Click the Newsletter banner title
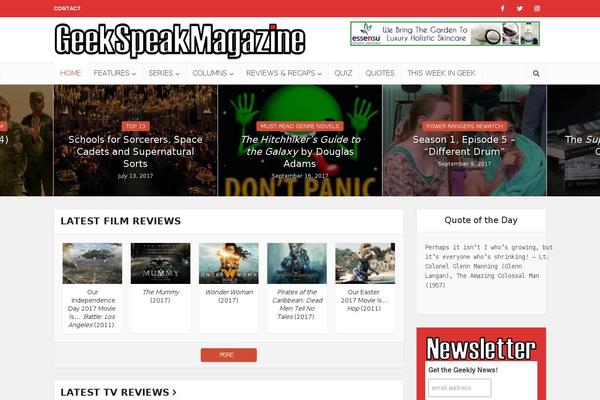600x400 pixels. (x=481, y=349)
